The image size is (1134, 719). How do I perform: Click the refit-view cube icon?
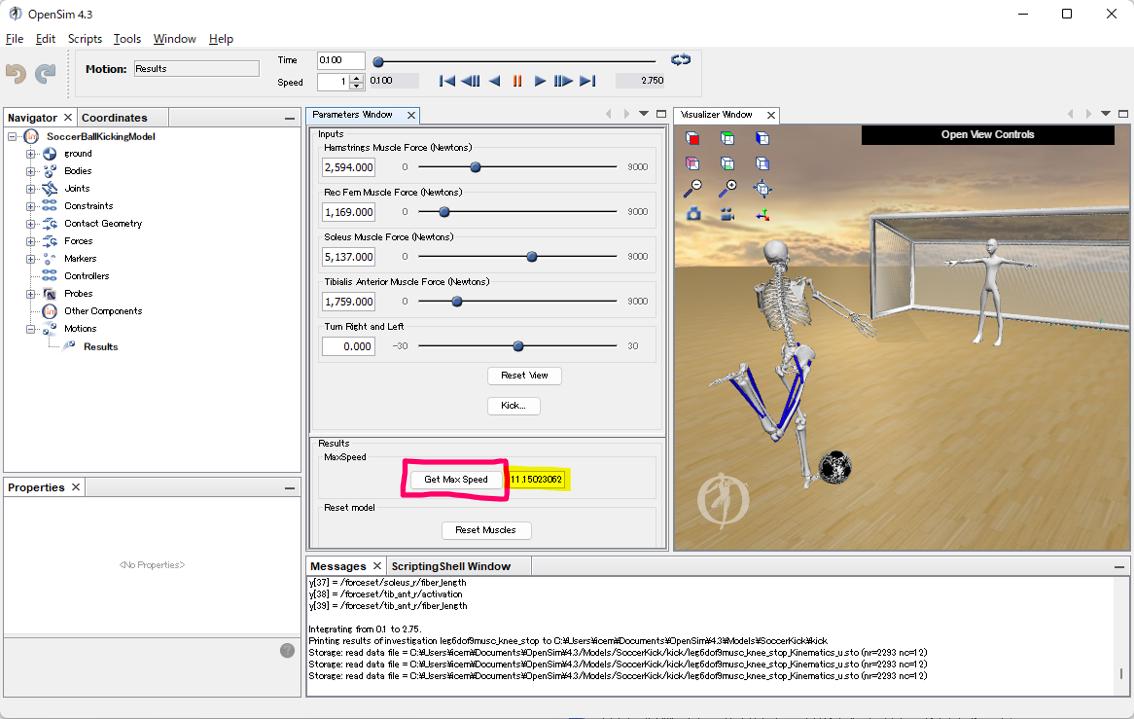(762, 188)
